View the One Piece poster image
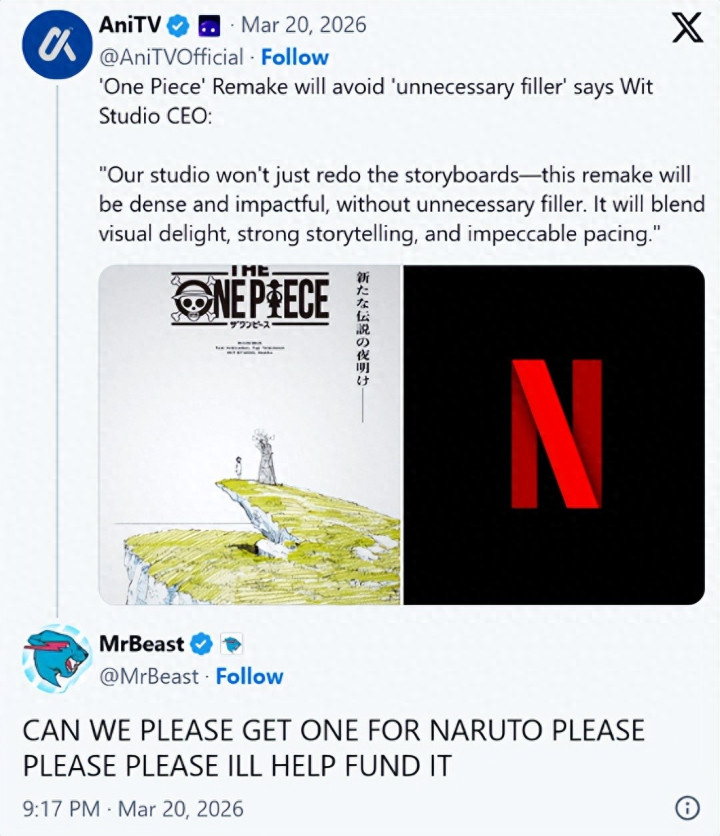The width and height of the screenshot is (720, 836). point(250,435)
